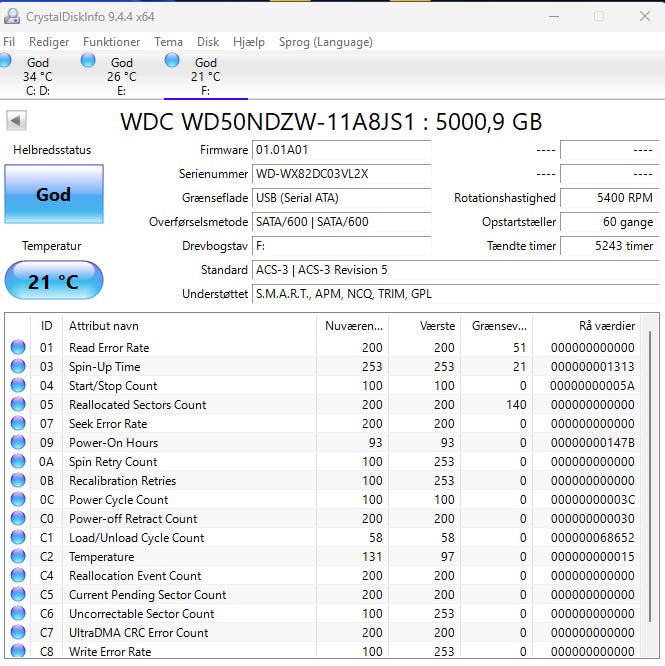Click blue health orb of disk C: D:
Image resolution: width=665 pixels, height=666 pixels.
(x=5, y=60)
